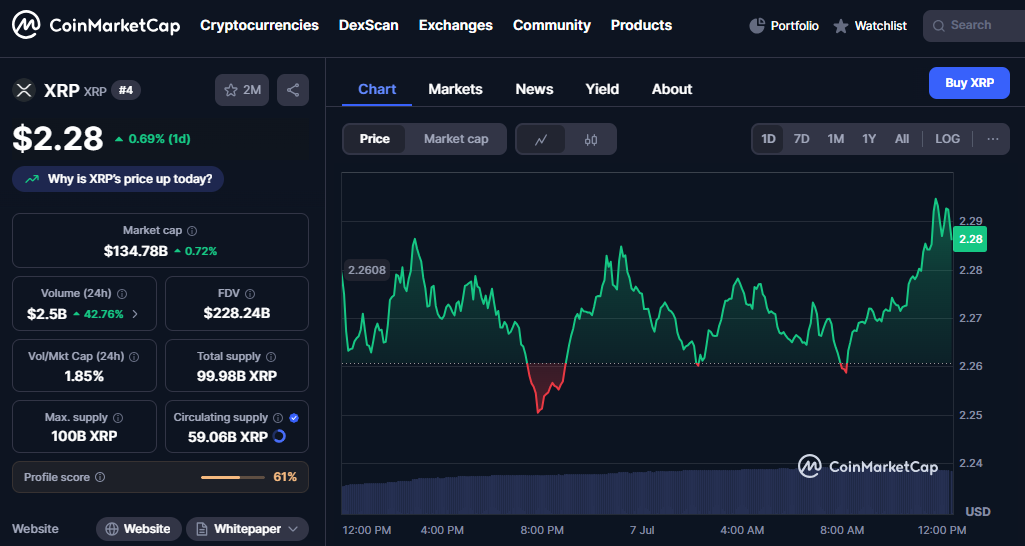The image size is (1025, 546).
Task: Click the CoinMarketCap logo in header
Action: (96, 26)
